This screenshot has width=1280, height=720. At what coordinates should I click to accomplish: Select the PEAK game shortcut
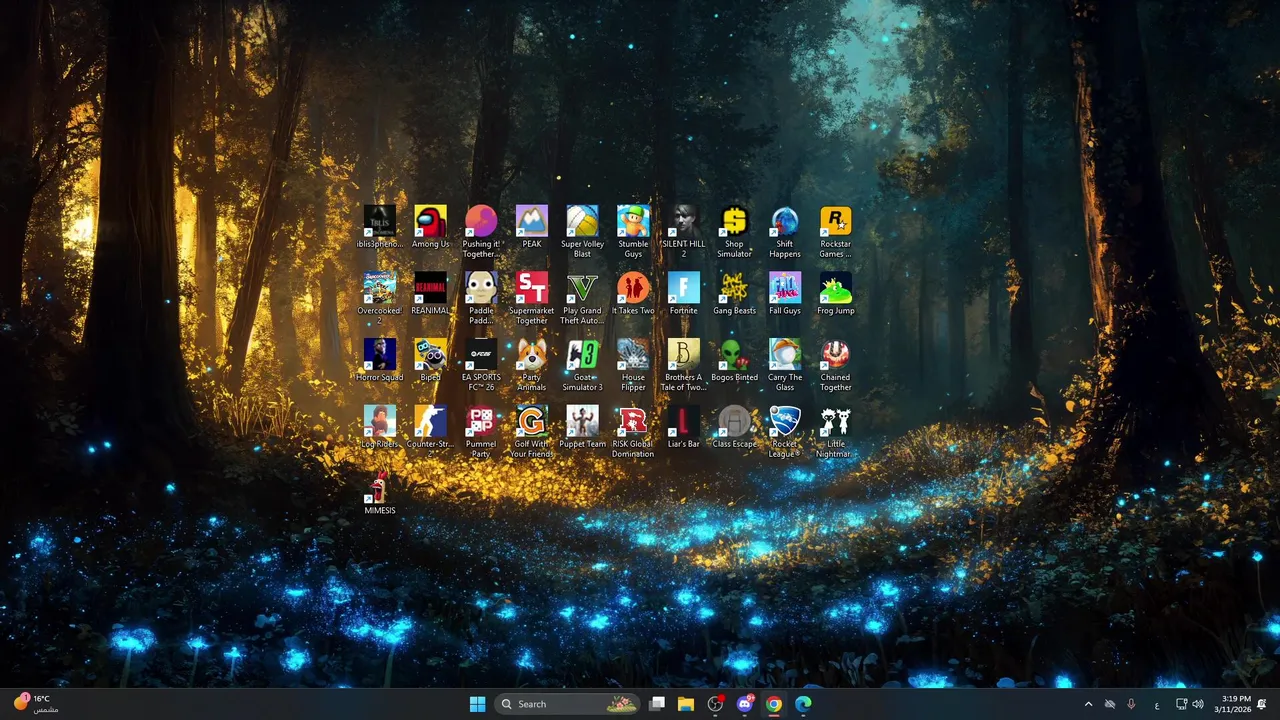click(x=532, y=228)
